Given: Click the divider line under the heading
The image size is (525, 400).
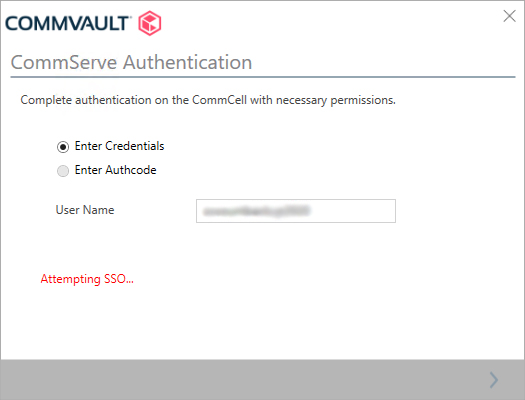Looking at the screenshot, I should pos(263,77).
